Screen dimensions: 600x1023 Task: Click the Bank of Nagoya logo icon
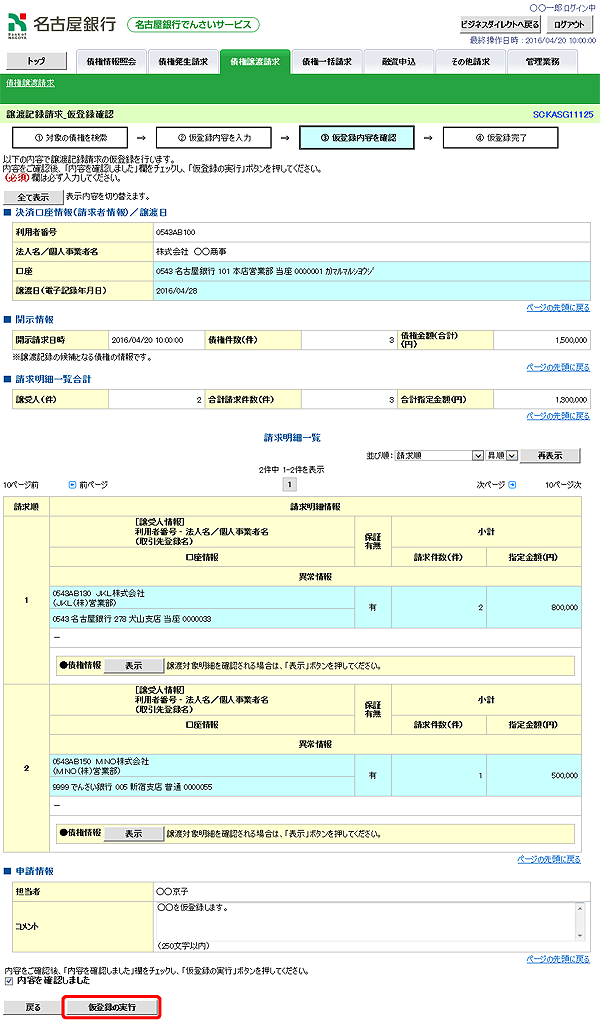point(17,25)
